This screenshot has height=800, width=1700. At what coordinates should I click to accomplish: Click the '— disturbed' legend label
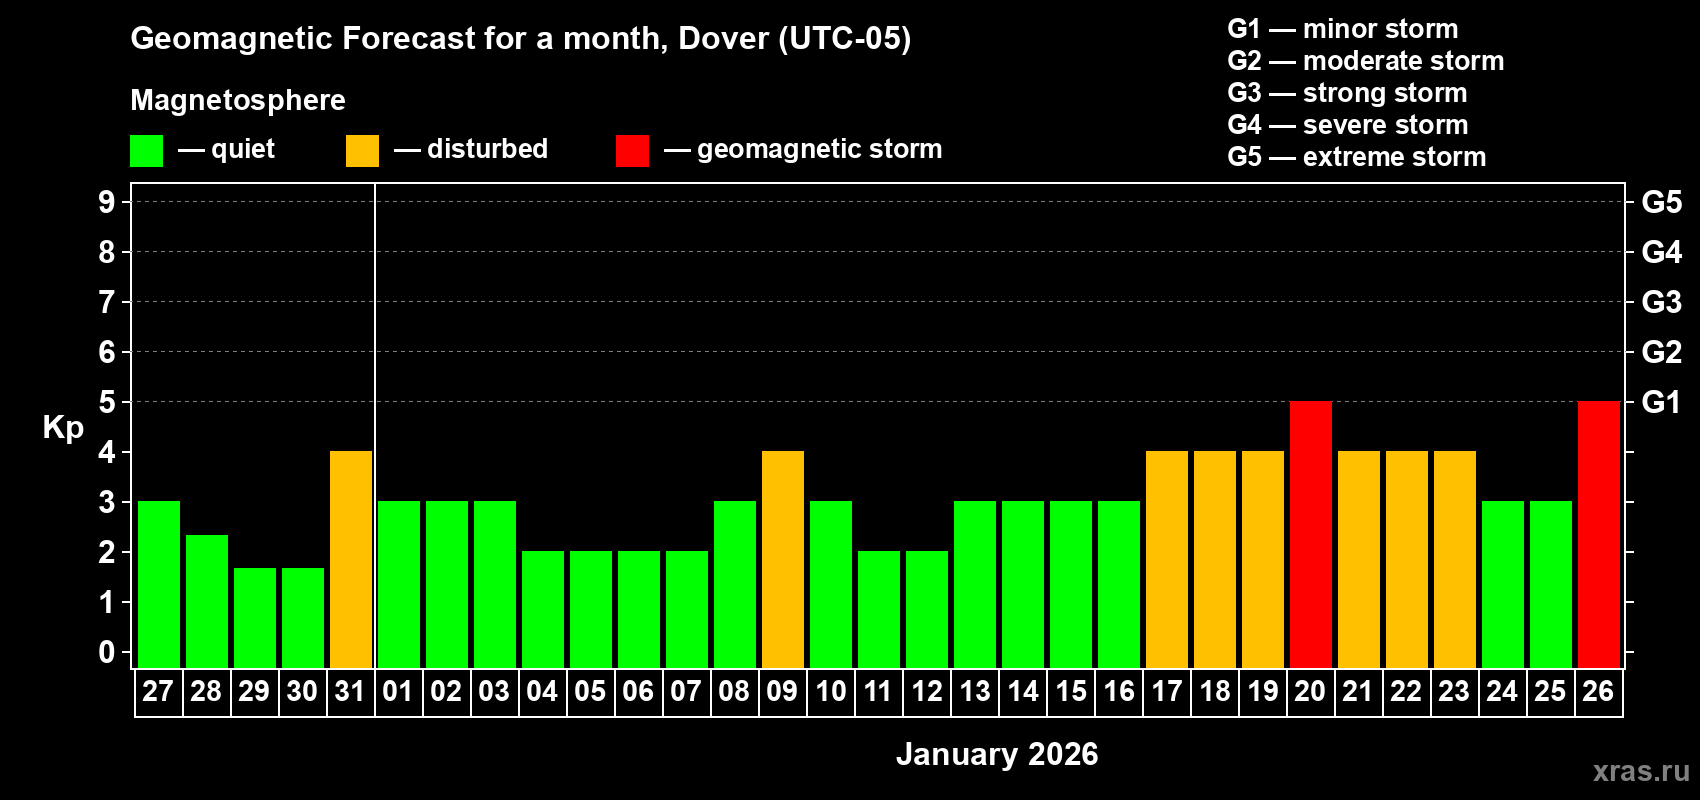coord(471,149)
